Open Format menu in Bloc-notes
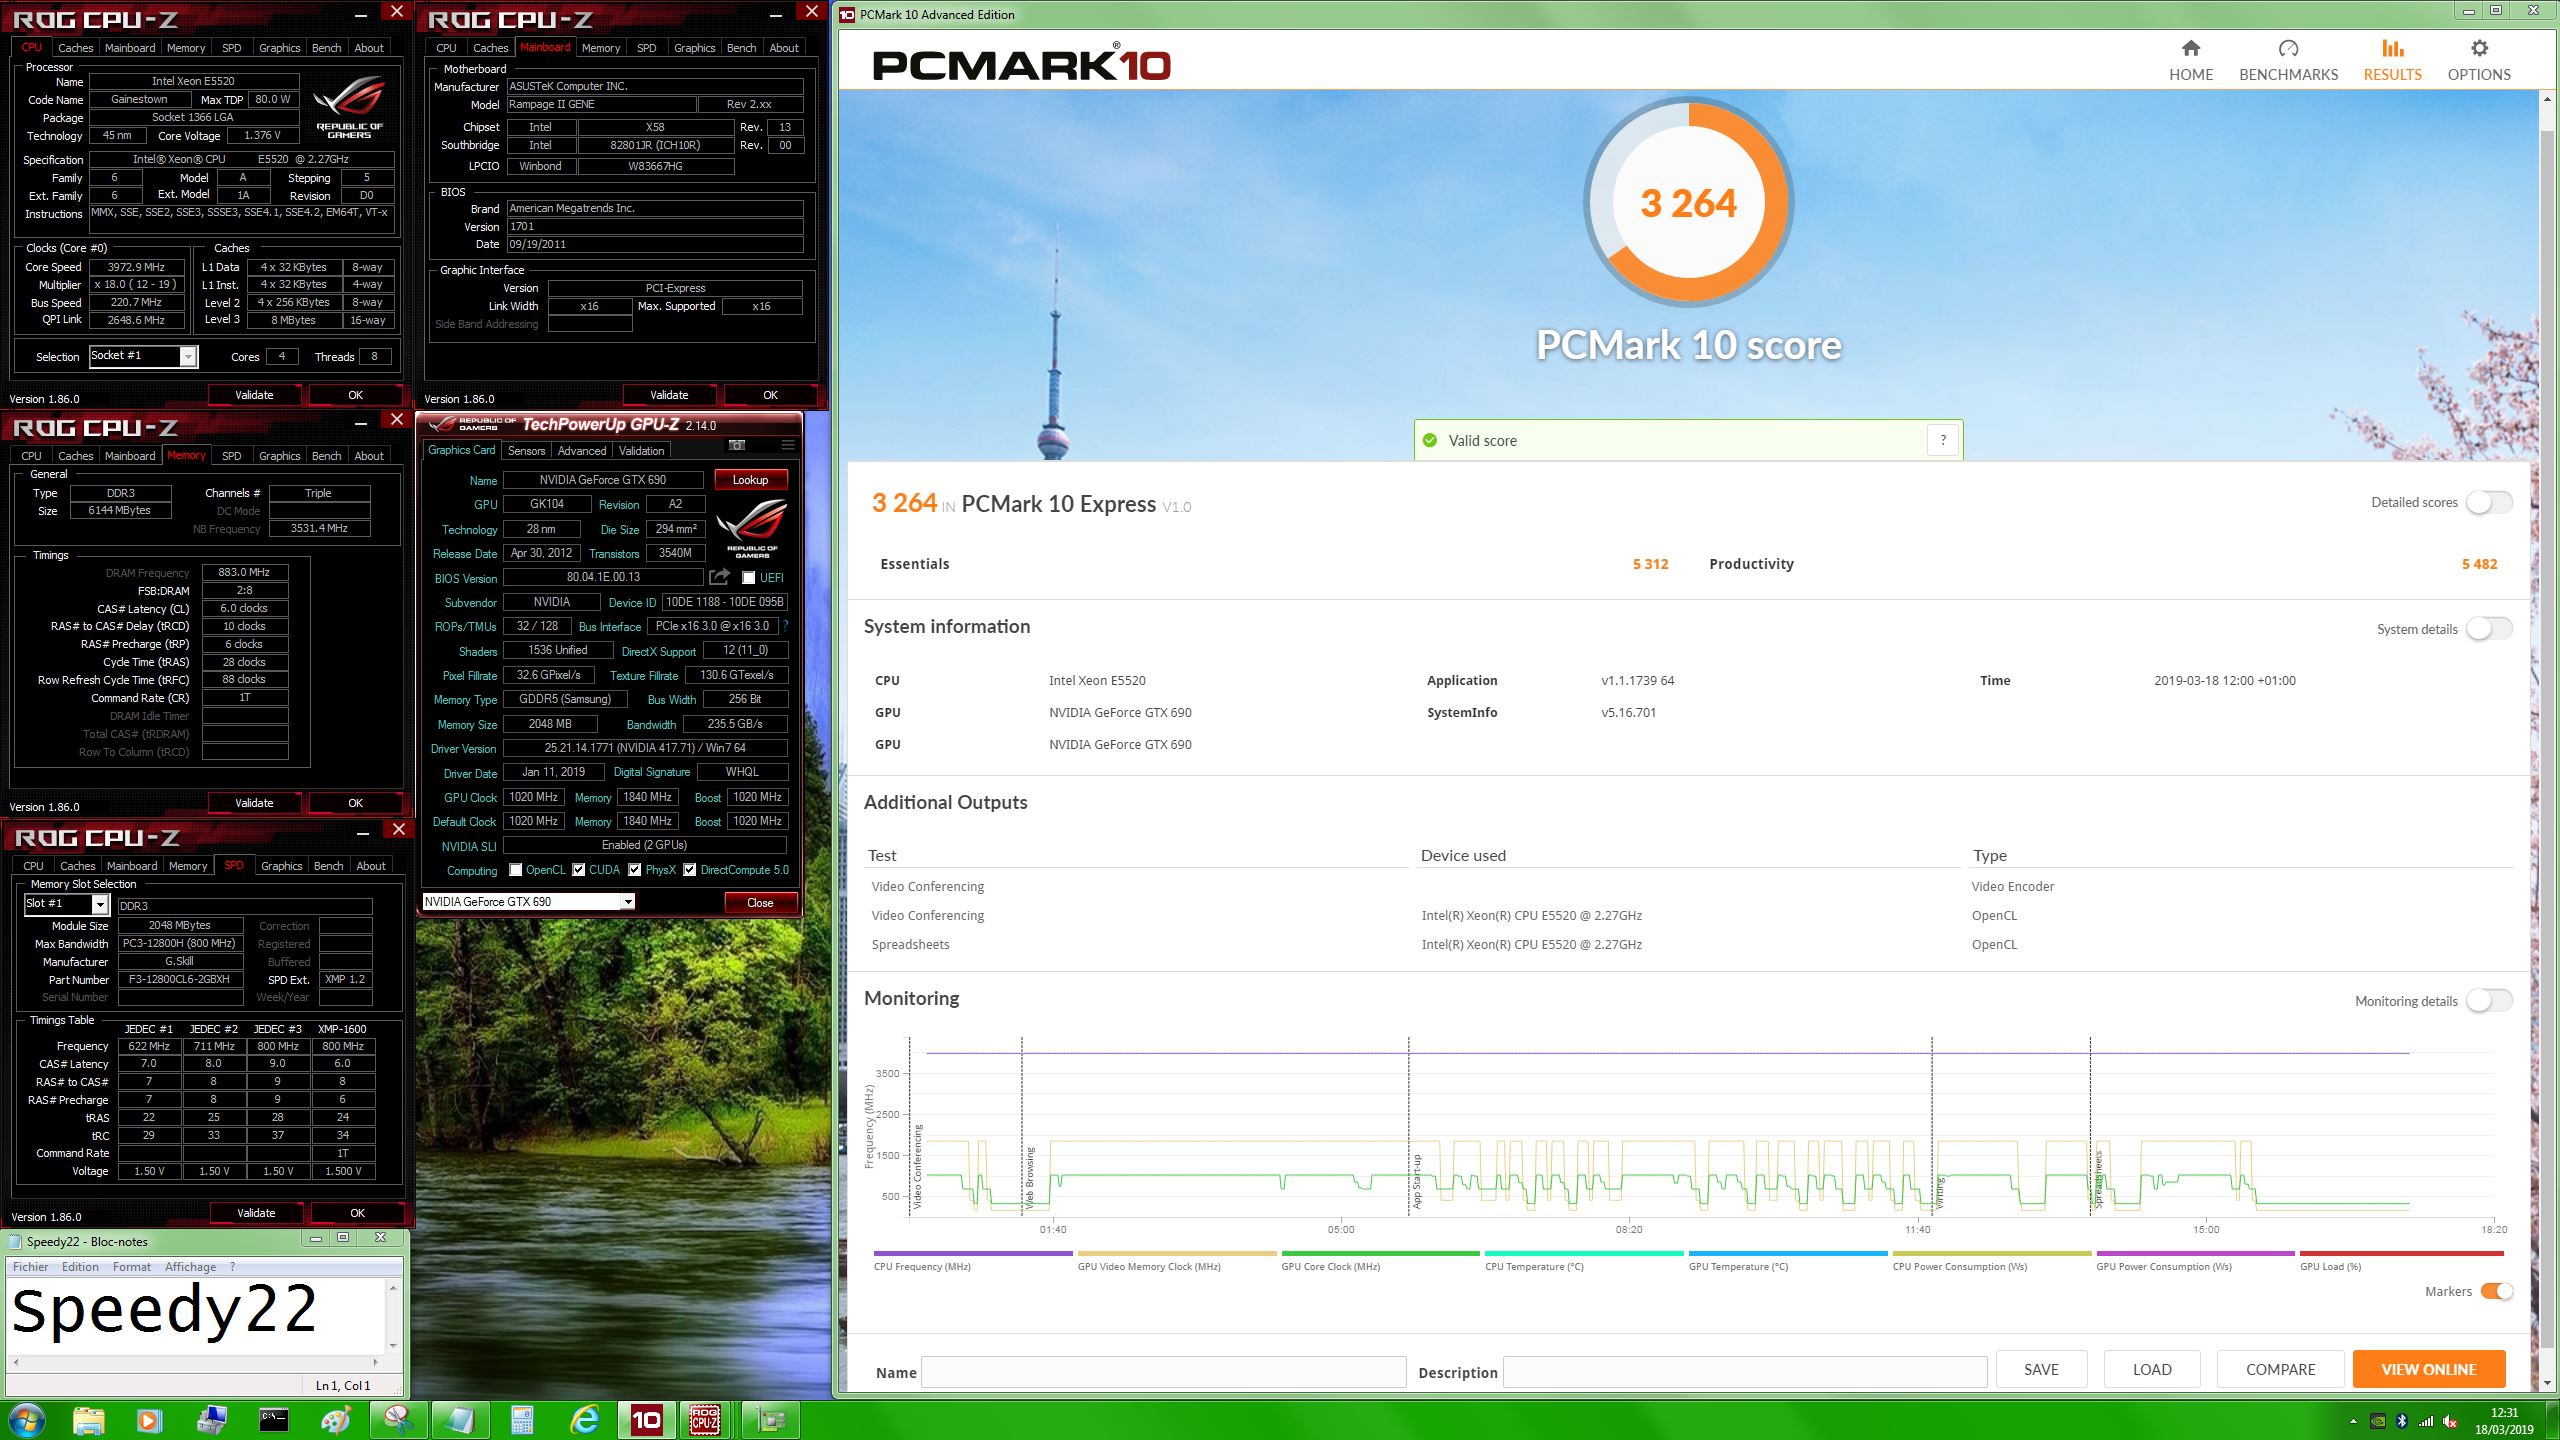The image size is (2560, 1440). tap(131, 1266)
